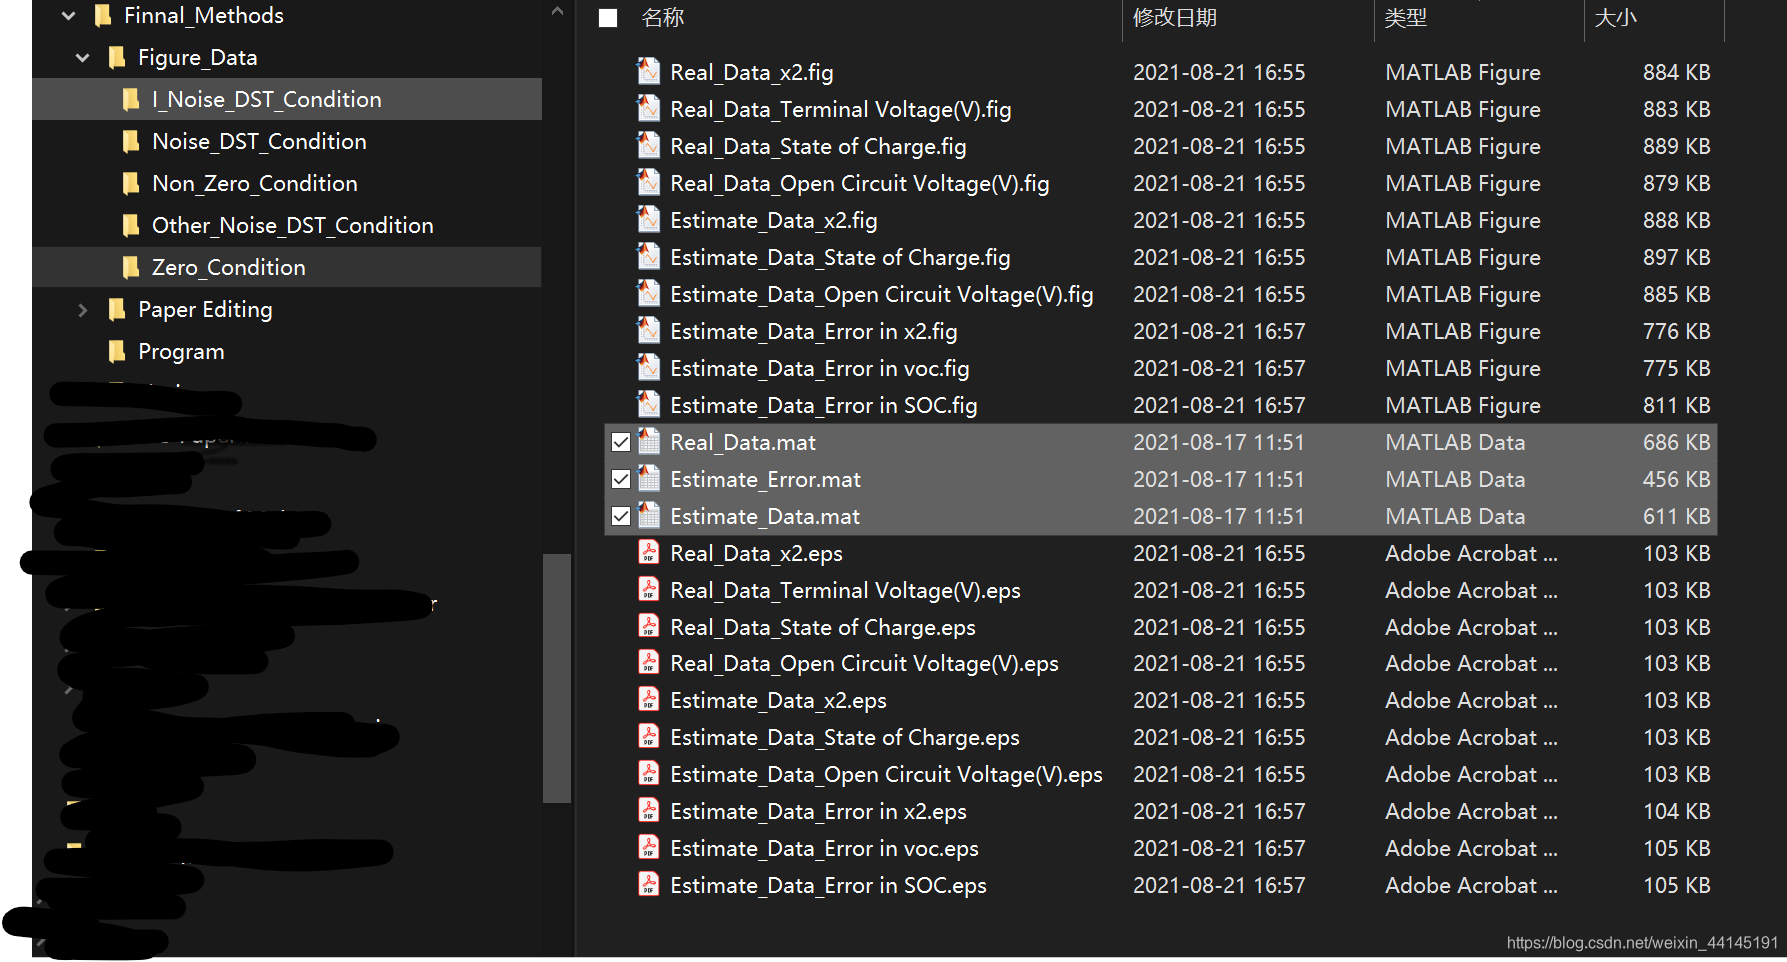Select the Estimate_Data_Error in SOC.eps name

(828, 885)
